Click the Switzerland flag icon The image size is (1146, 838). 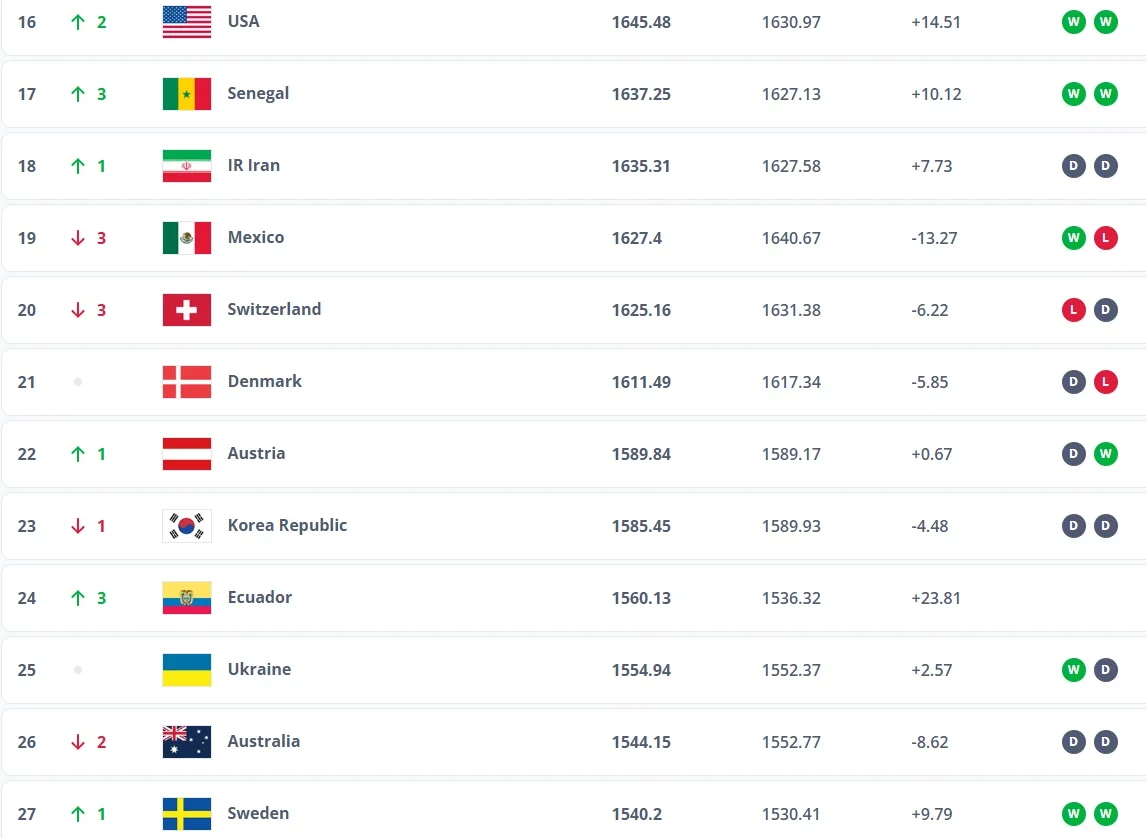187,310
